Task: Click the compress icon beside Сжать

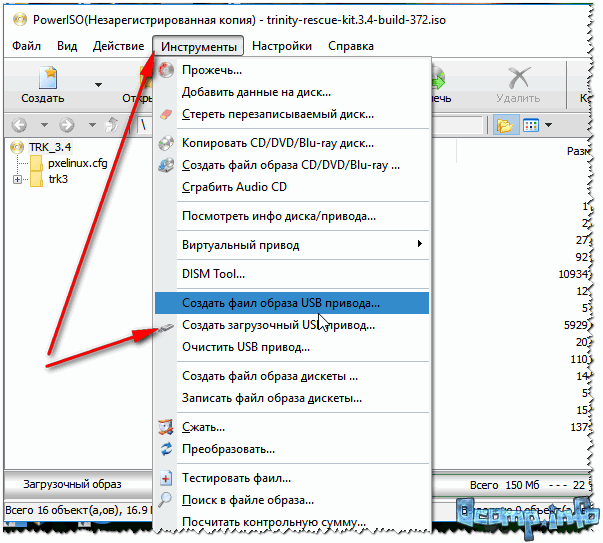Action: [x=166, y=427]
